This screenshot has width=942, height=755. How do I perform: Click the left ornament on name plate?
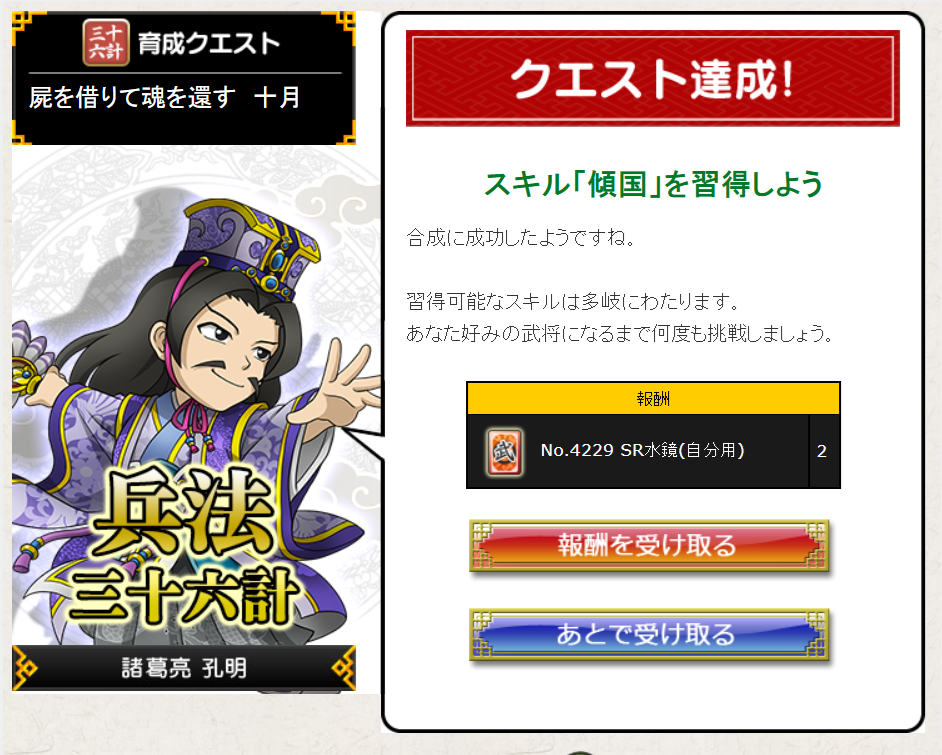click(25, 668)
